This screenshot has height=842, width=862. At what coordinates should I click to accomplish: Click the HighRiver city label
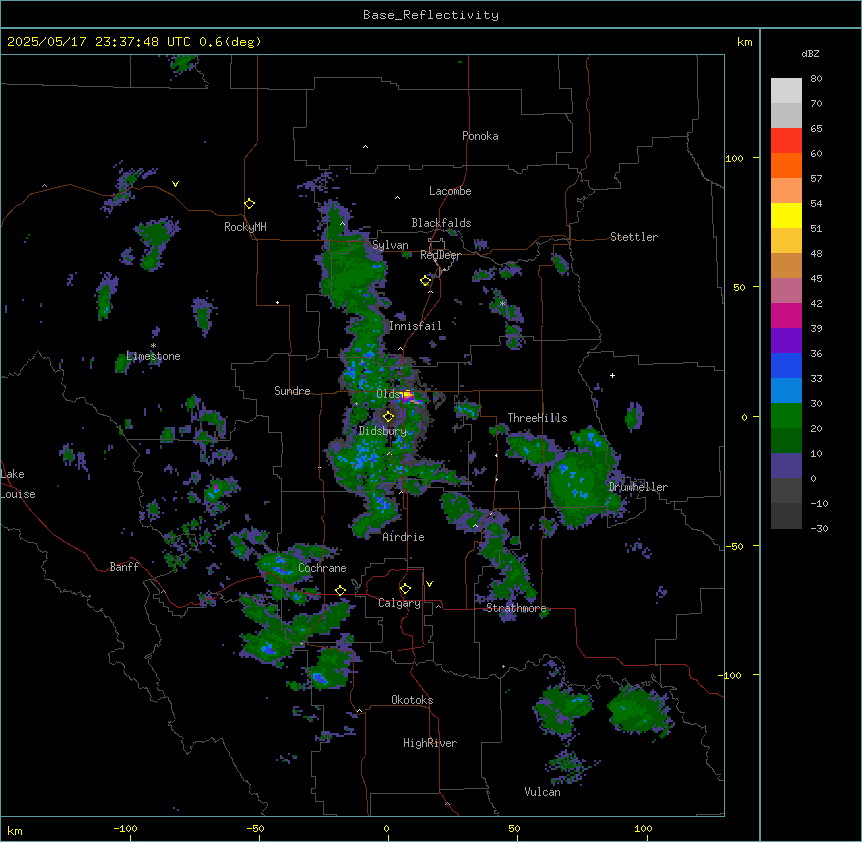click(430, 743)
